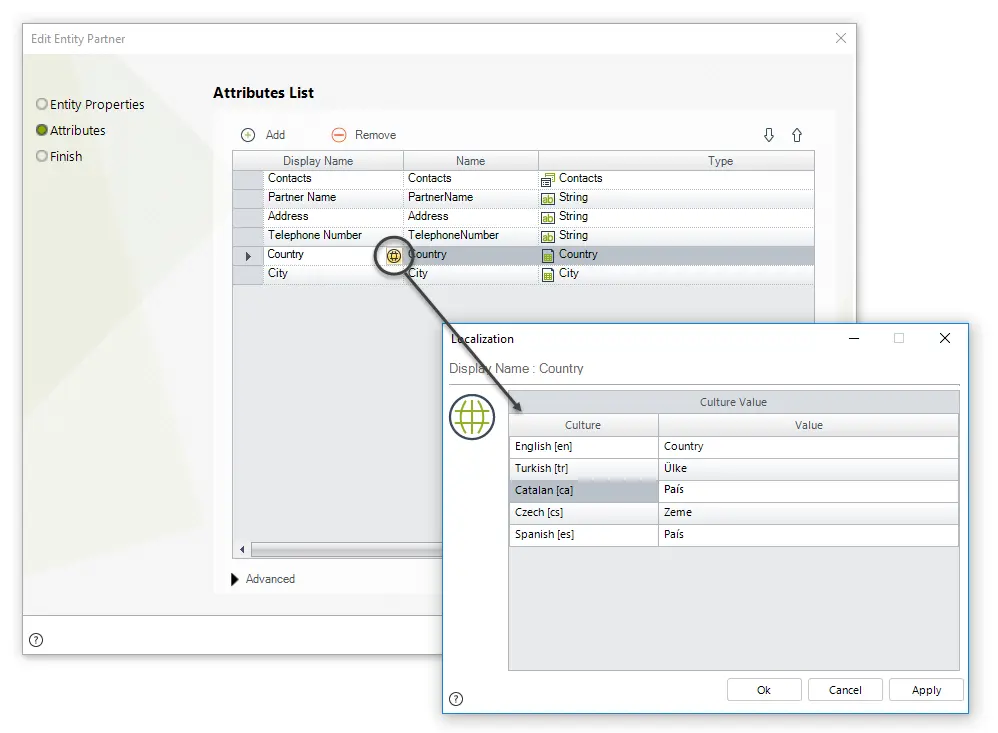Edit value Country for English
Viewport: 998px width, 733px height.
[x=808, y=447]
